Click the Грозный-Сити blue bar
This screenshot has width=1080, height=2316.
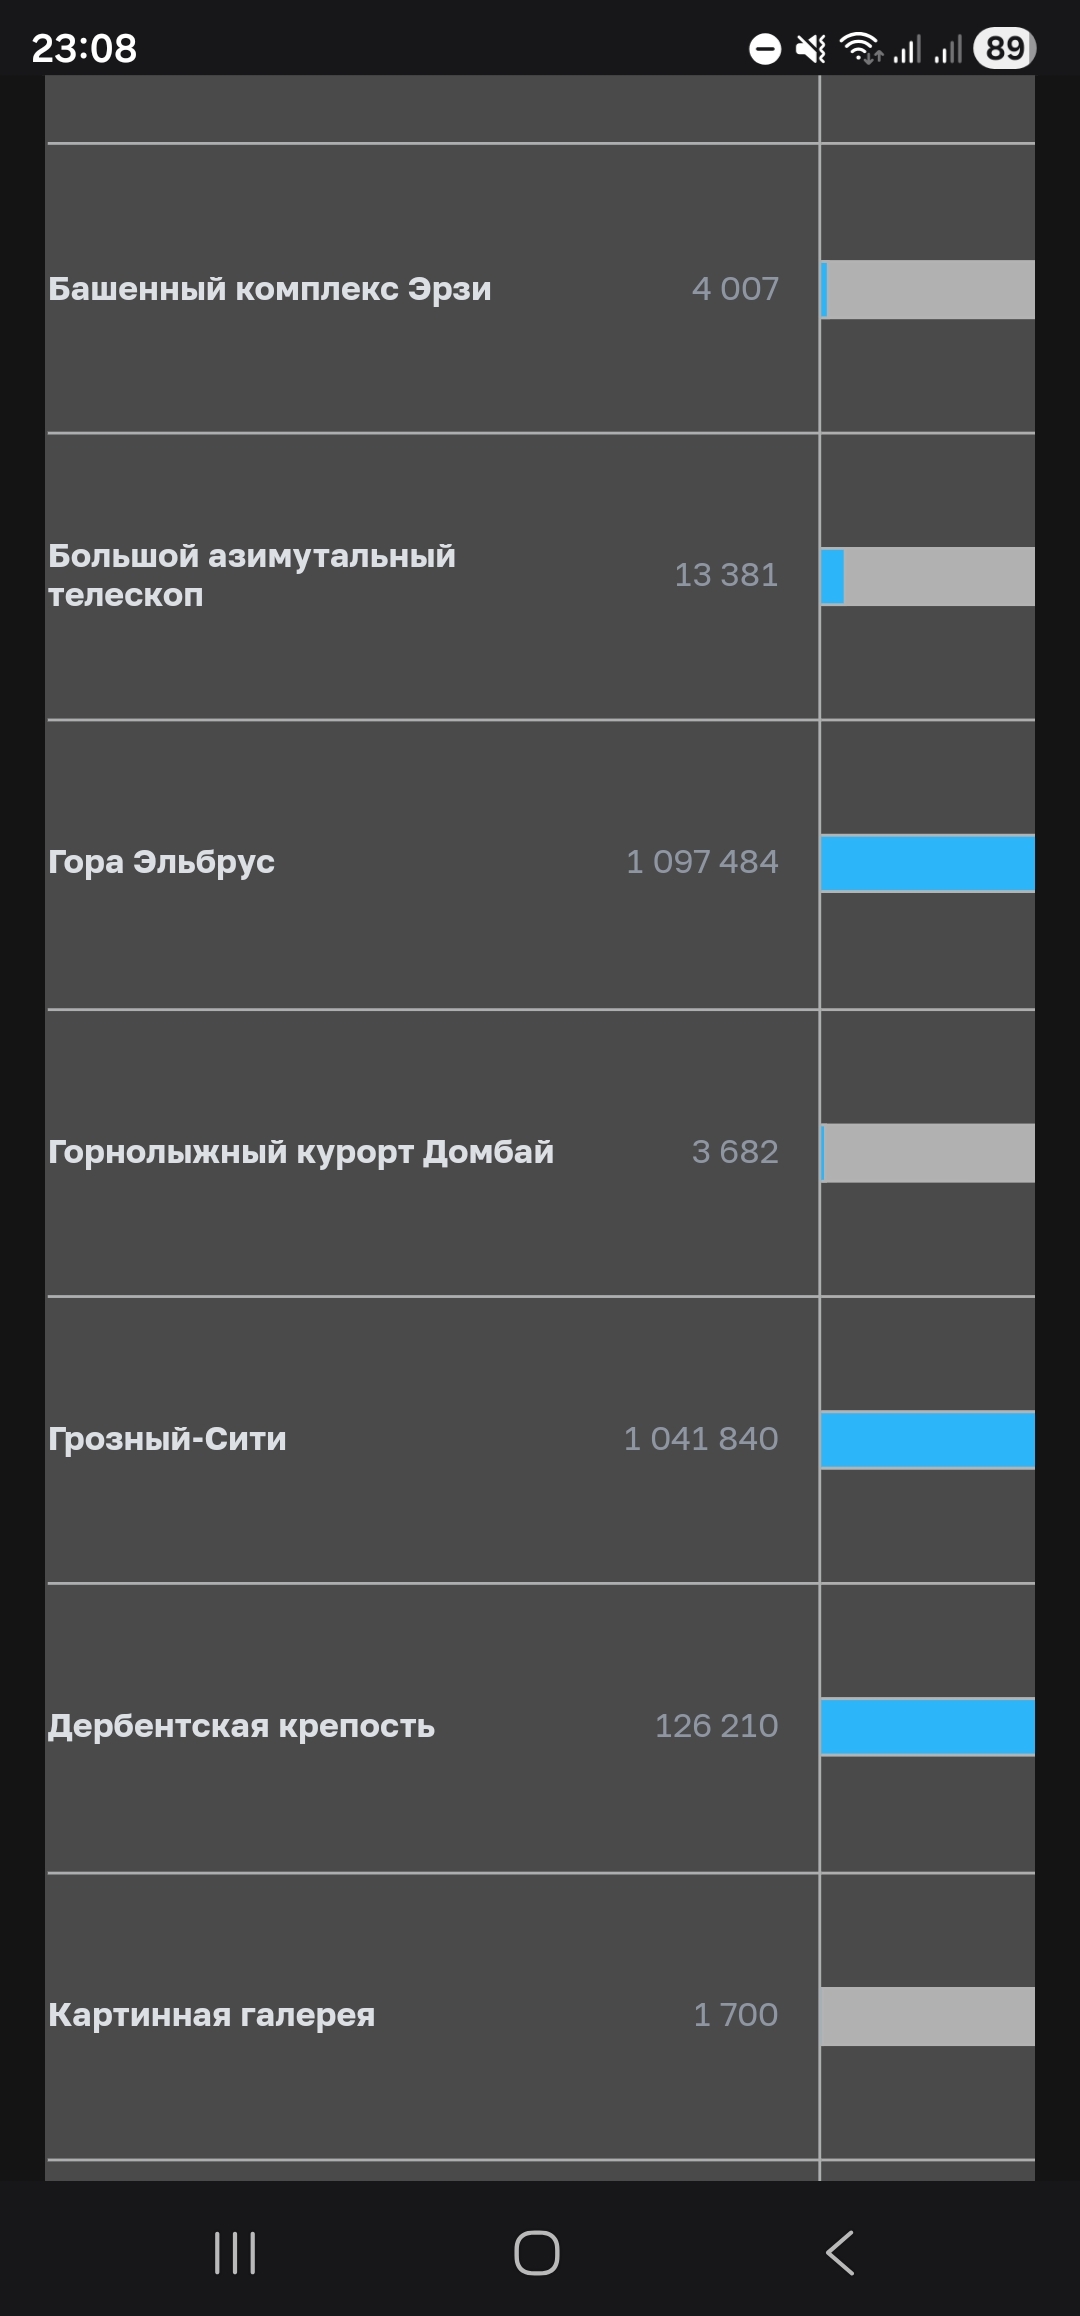(x=927, y=1440)
